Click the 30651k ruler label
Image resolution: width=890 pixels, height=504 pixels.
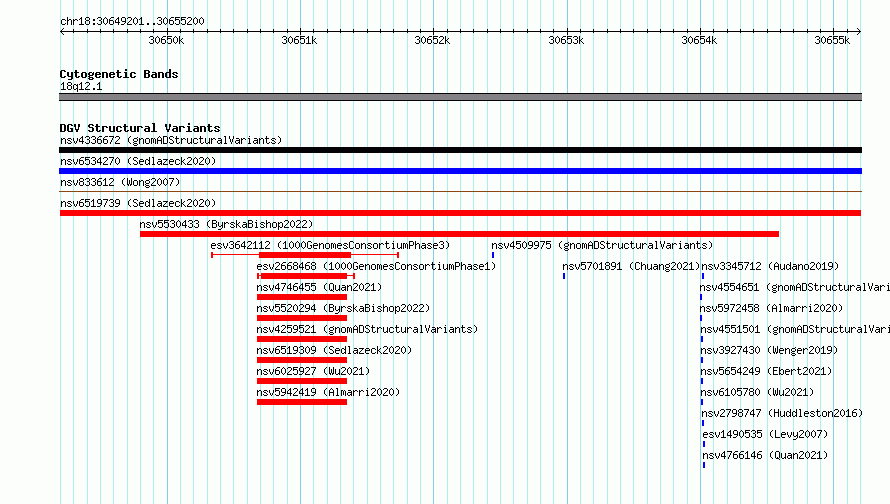pos(299,40)
